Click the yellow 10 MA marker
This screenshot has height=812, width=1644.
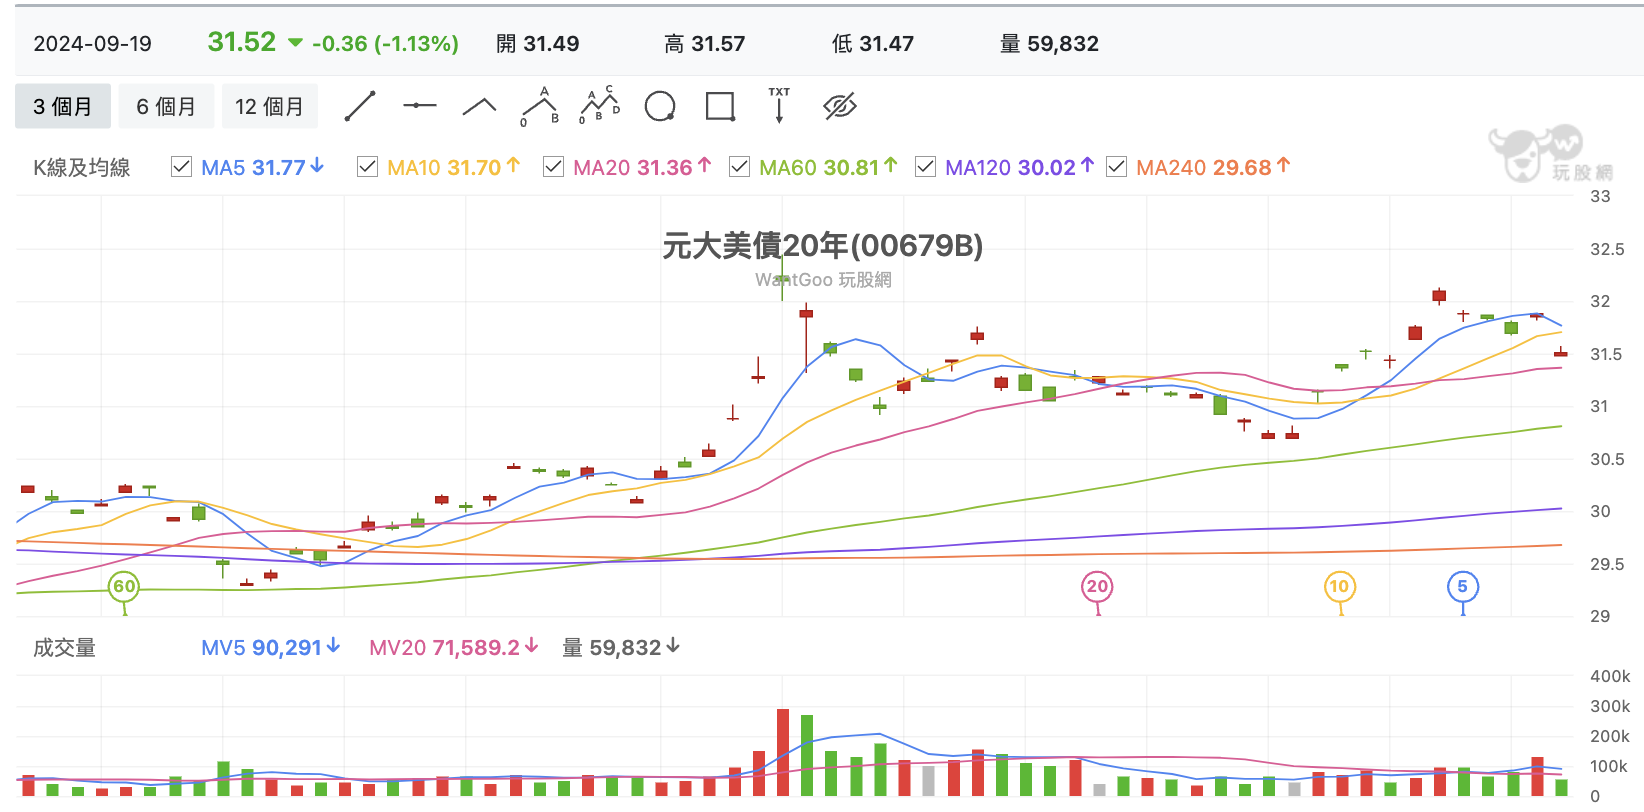click(1339, 587)
